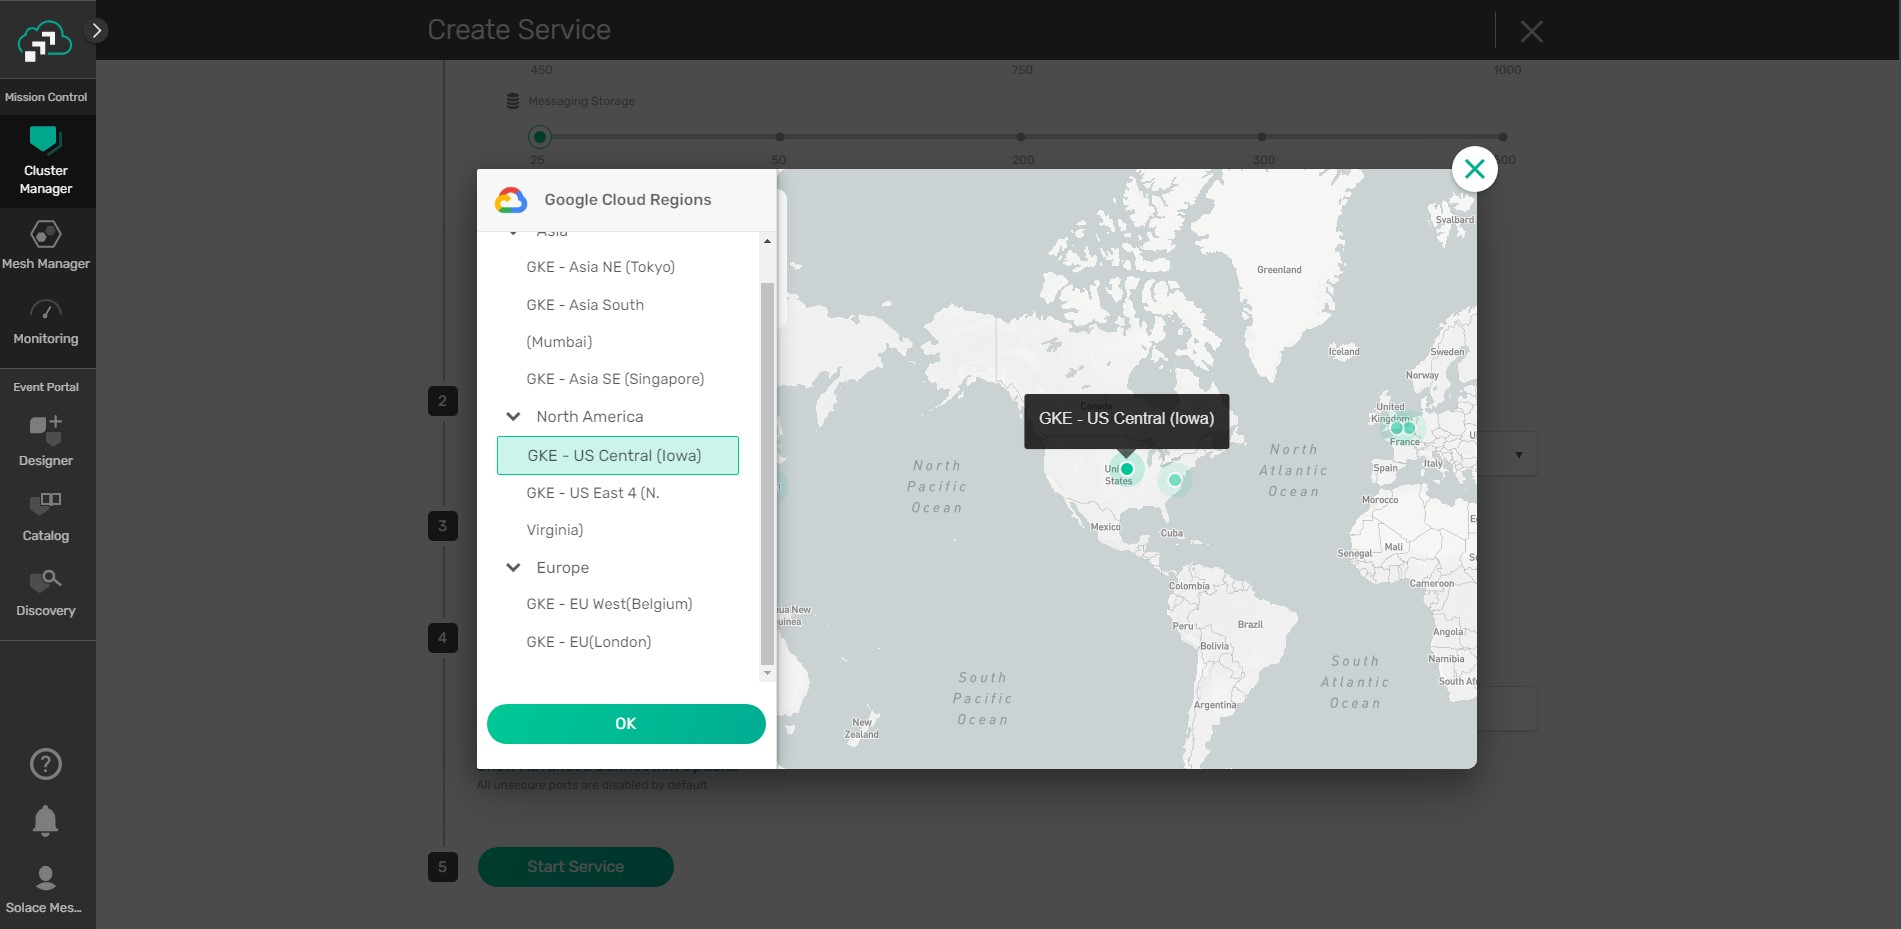Open notifications bell icon
This screenshot has width=1901, height=929.
(46, 821)
